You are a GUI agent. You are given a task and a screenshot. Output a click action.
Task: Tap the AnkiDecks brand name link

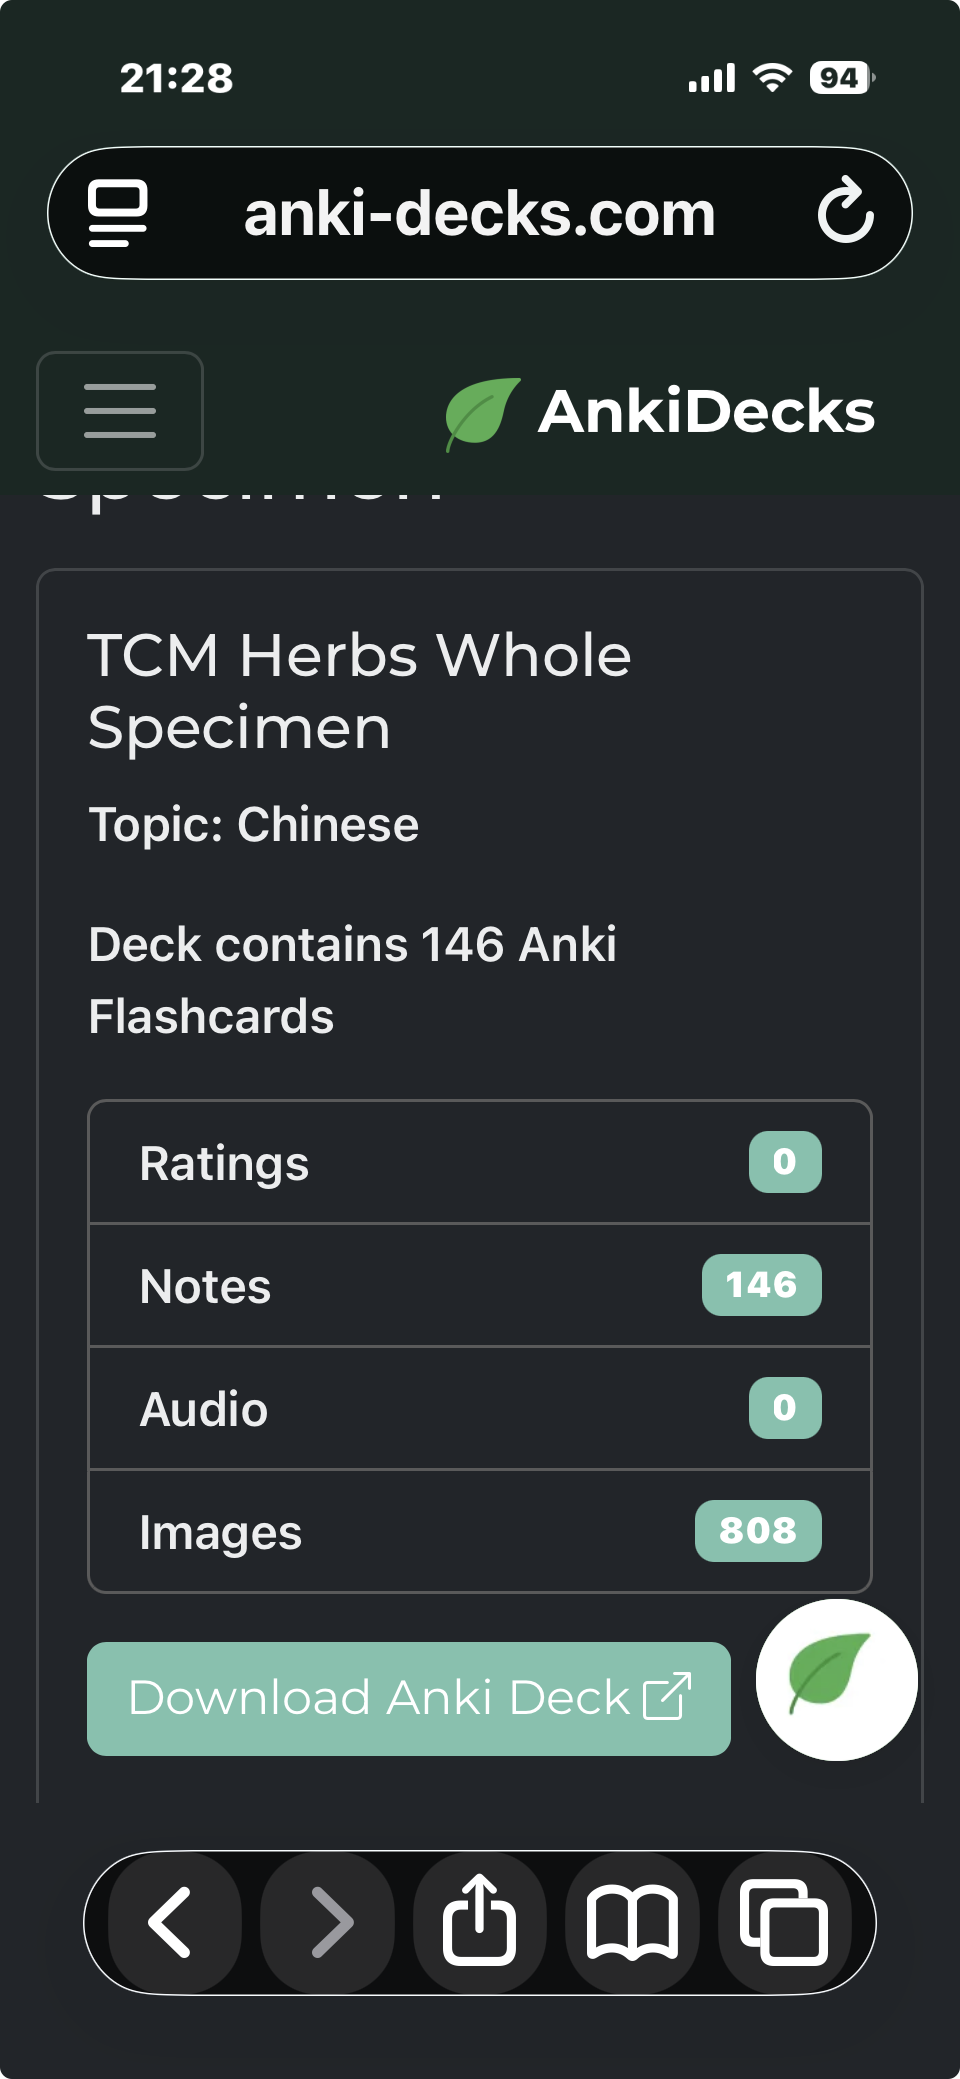point(706,412)
